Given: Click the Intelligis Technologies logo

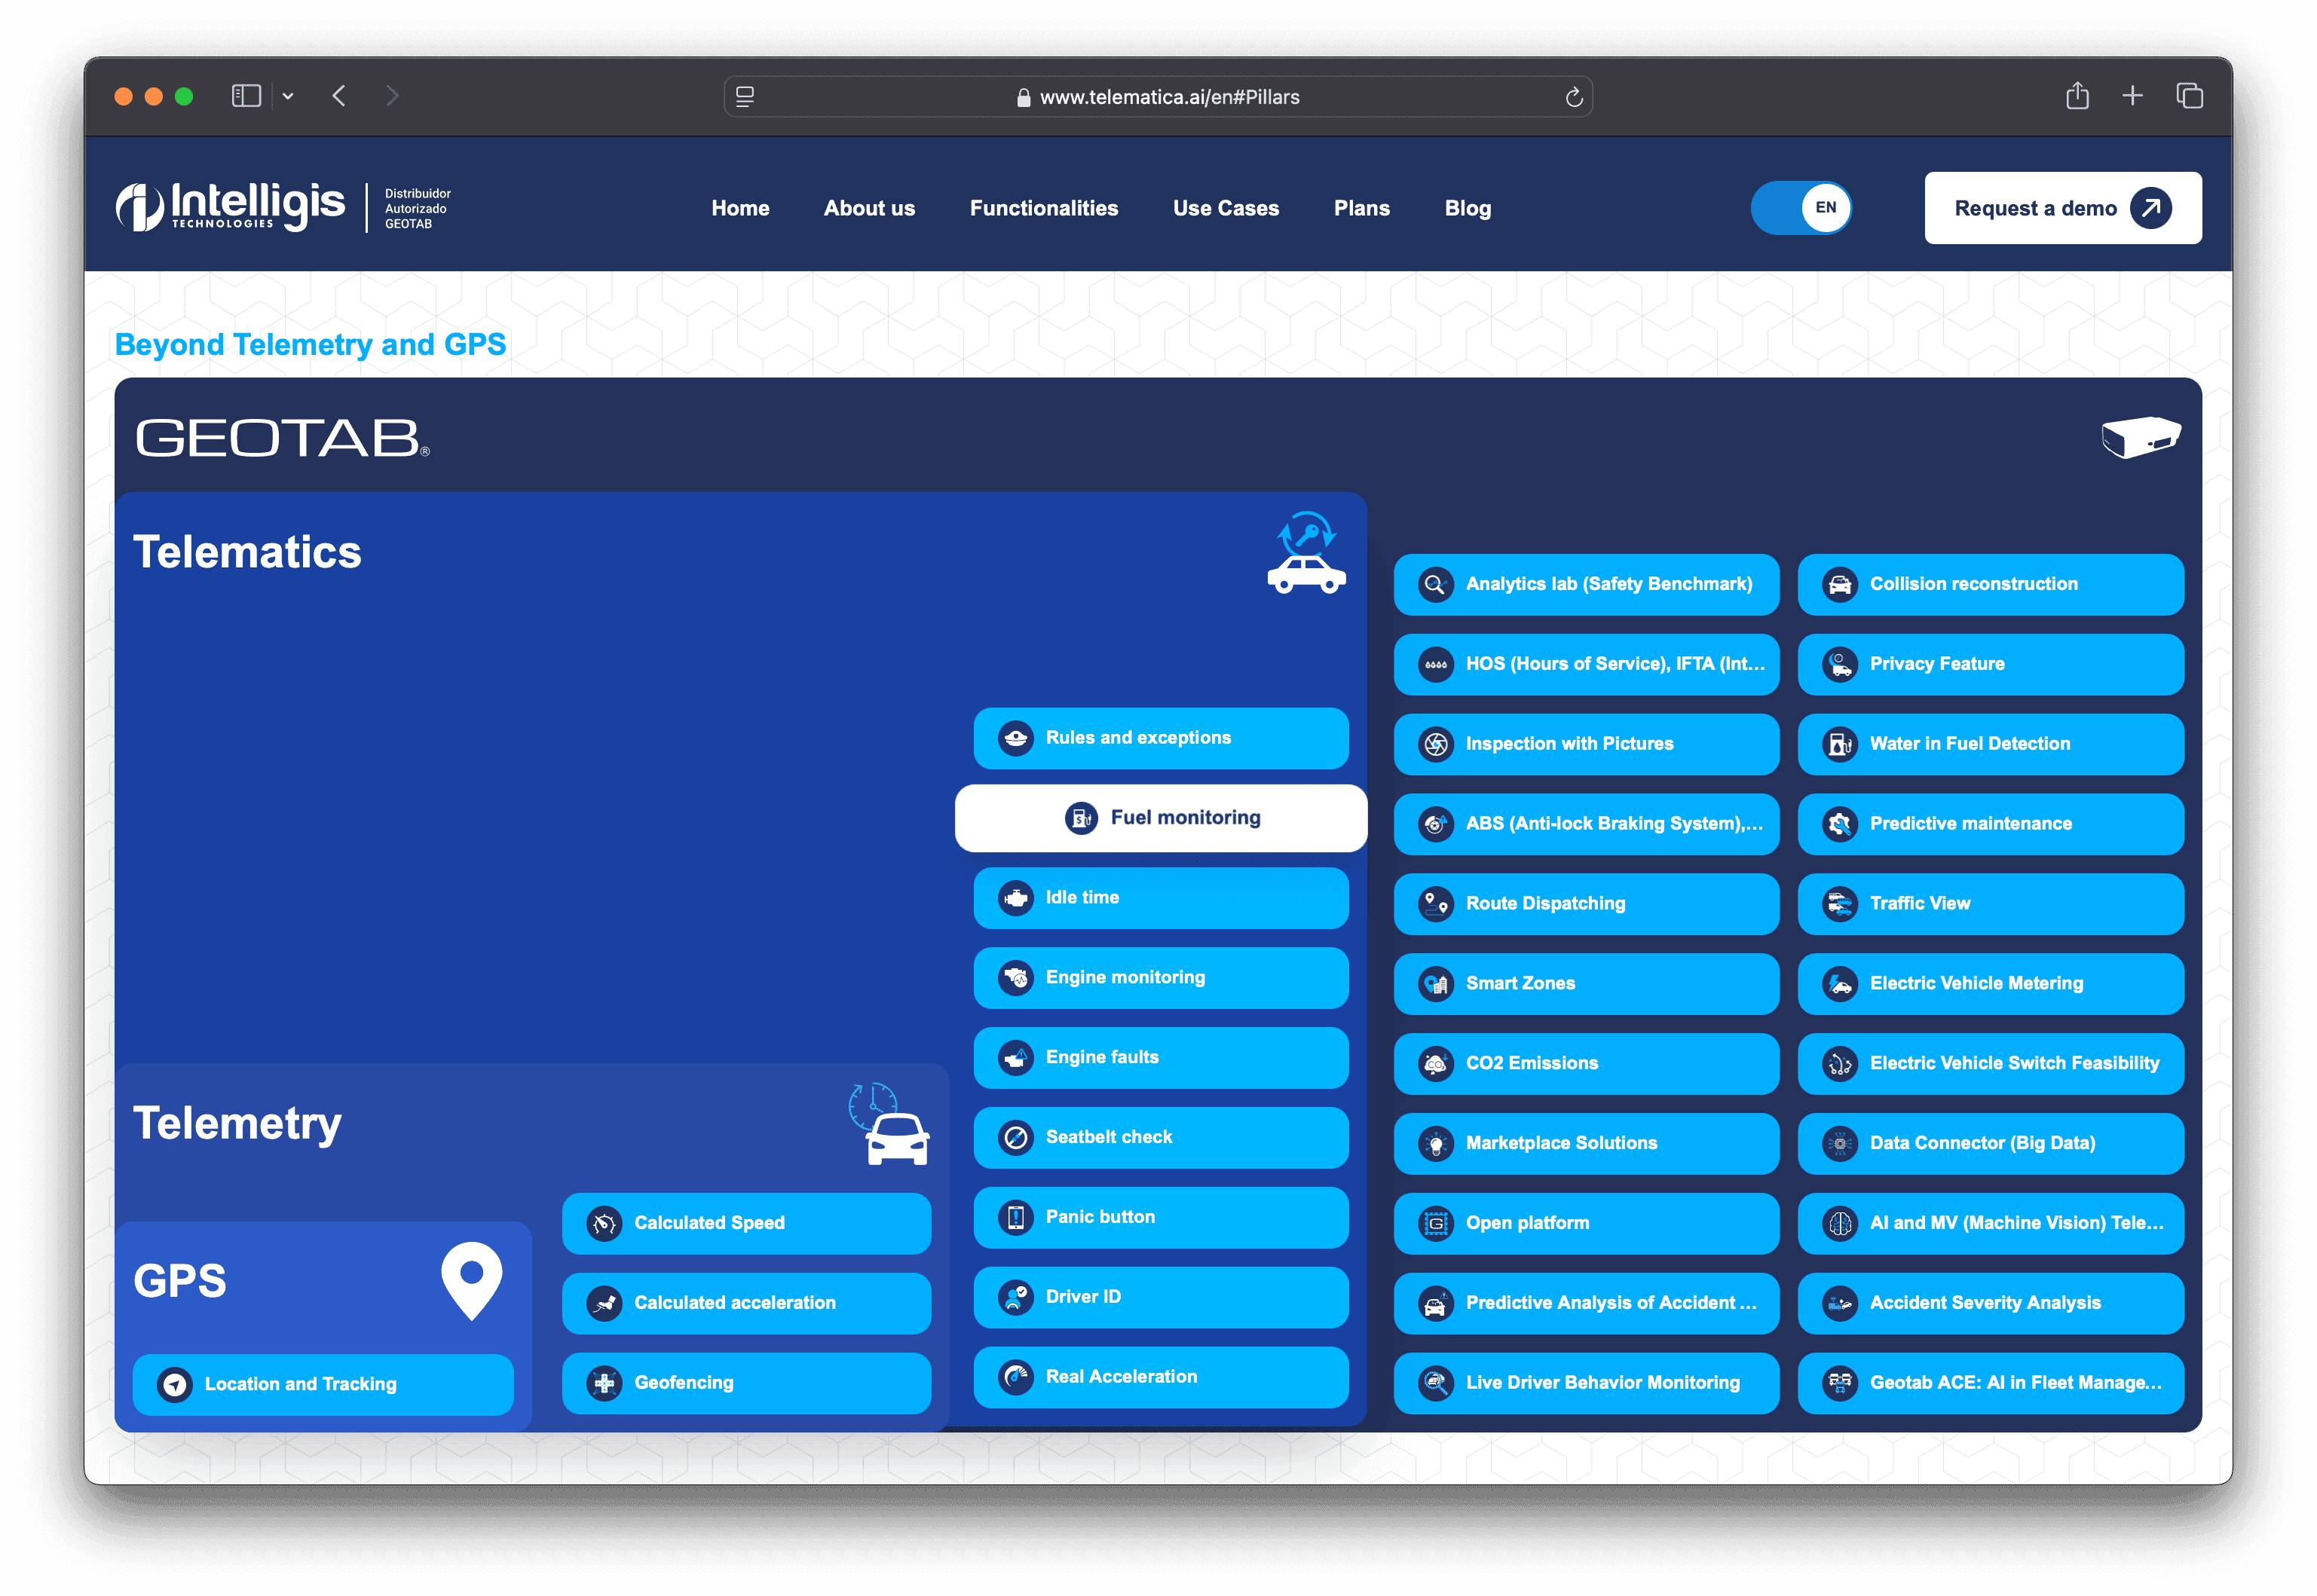Looking at the screenshot, I should click(x=230, y=207).
